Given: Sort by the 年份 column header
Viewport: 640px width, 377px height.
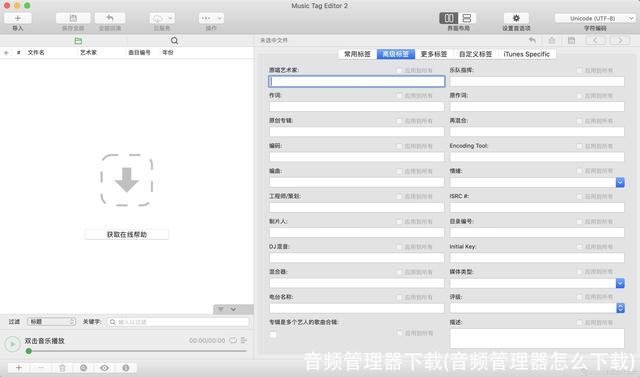Looking at the screenshot, I should [168, 53].
